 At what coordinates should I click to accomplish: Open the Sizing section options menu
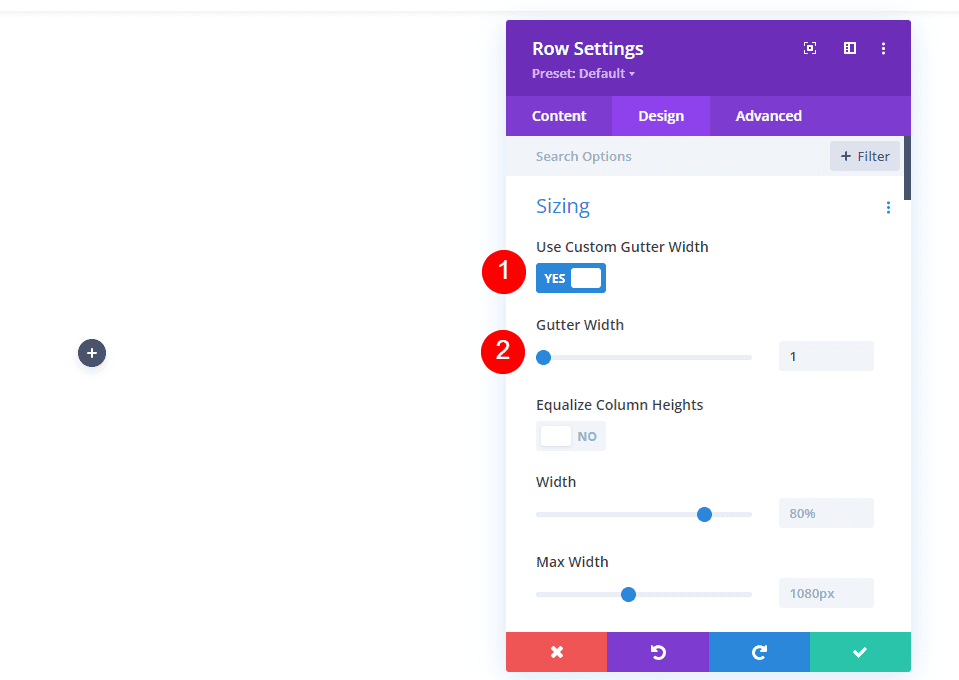pos(888,207)
